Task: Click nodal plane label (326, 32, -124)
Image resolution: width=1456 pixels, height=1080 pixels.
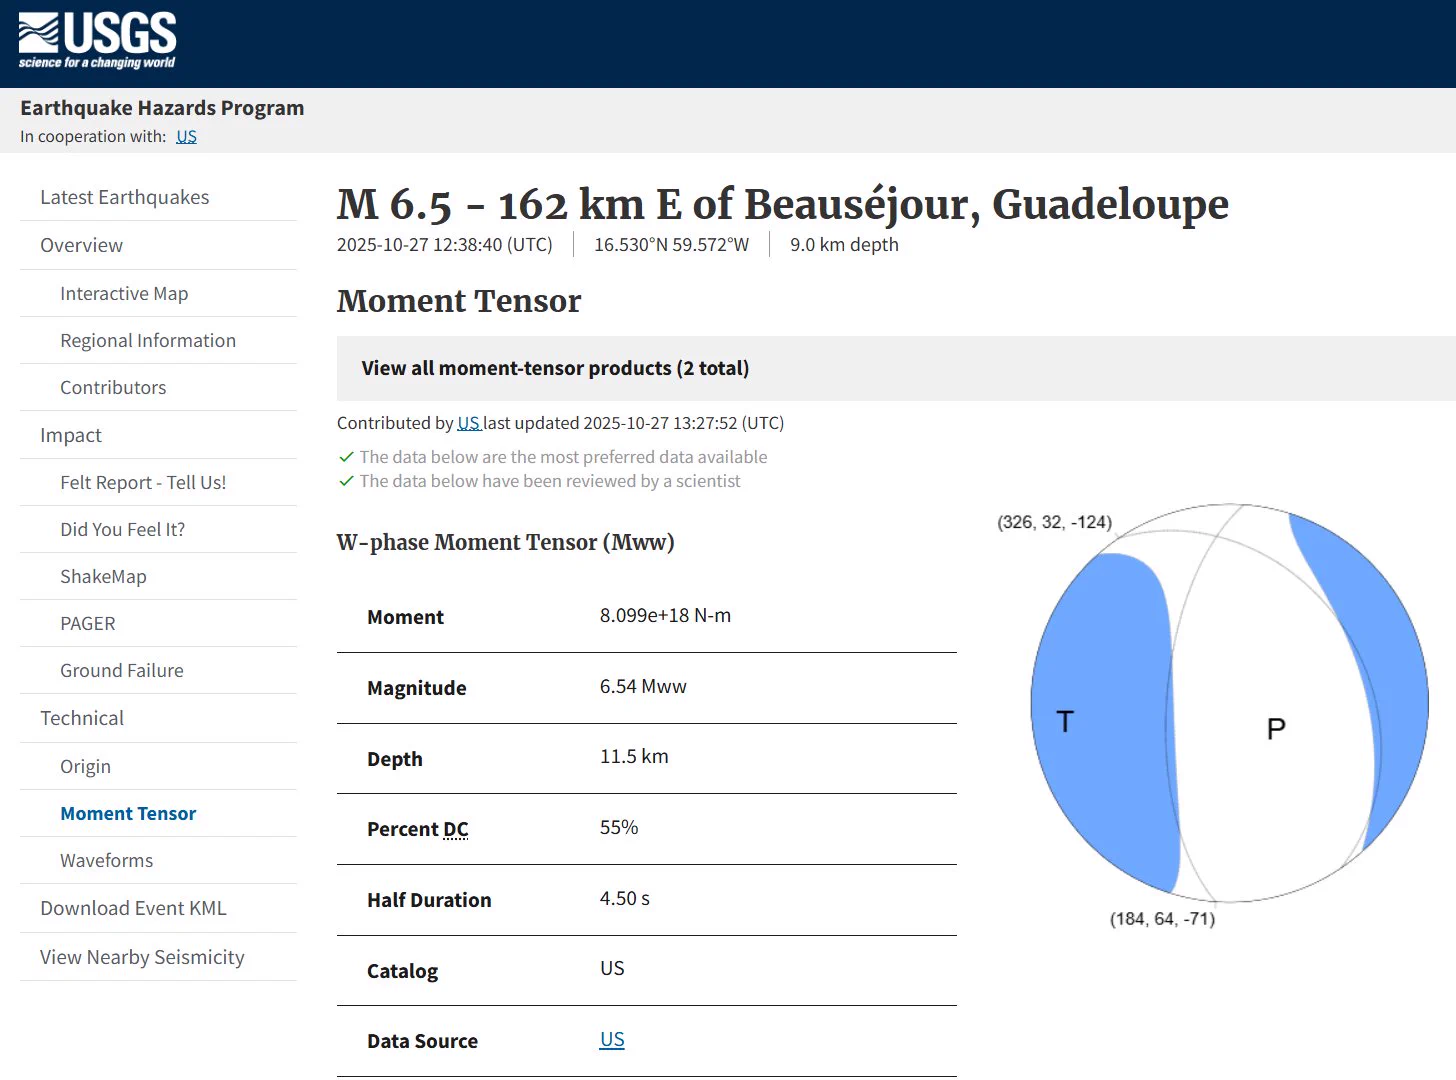Action: pos(1055,522)
